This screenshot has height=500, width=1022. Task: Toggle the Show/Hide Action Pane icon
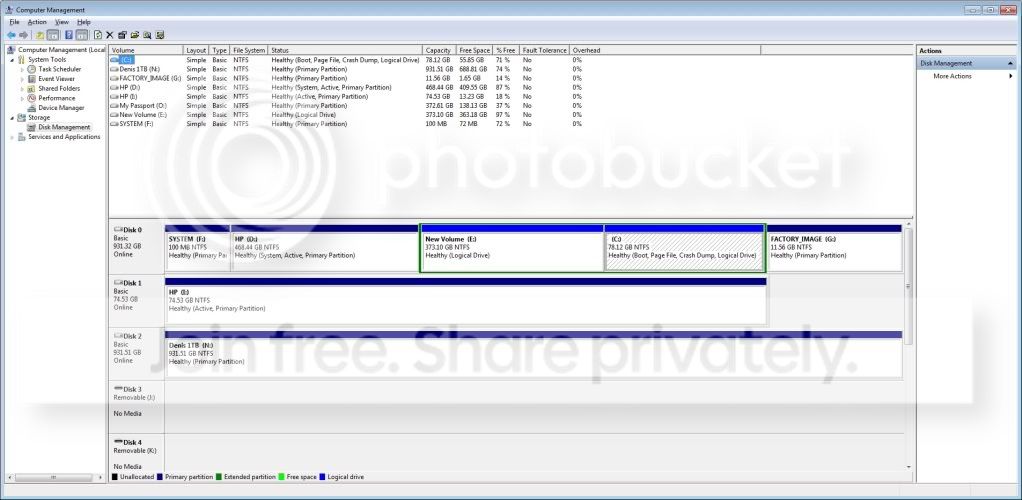(81, 35)
